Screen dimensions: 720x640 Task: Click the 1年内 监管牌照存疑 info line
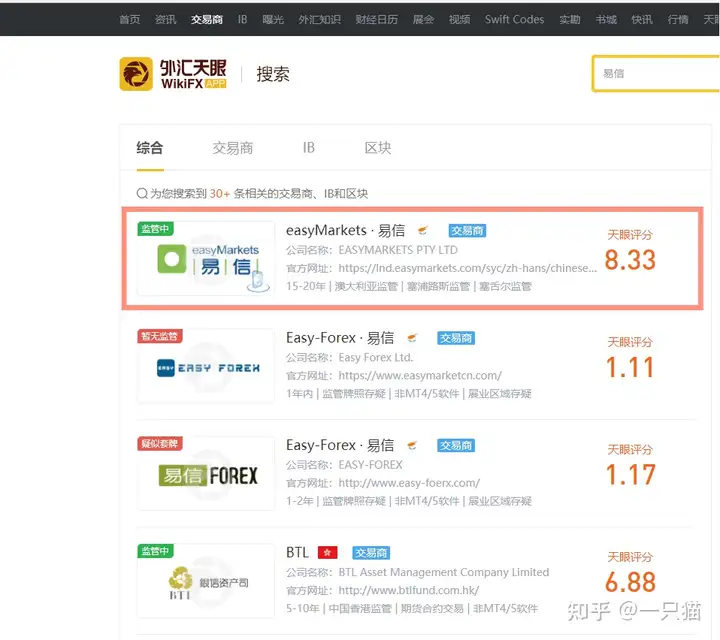pyautogui.click(x=409, y=394)
